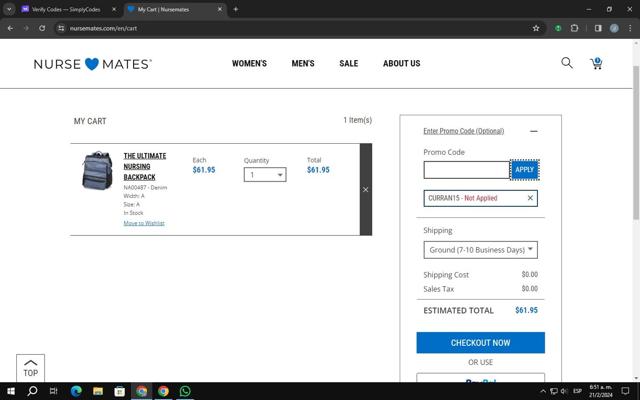Open the browser extensions puzzle icon
This screenshot has width=640, height=400.
click(x=574, y=28)
